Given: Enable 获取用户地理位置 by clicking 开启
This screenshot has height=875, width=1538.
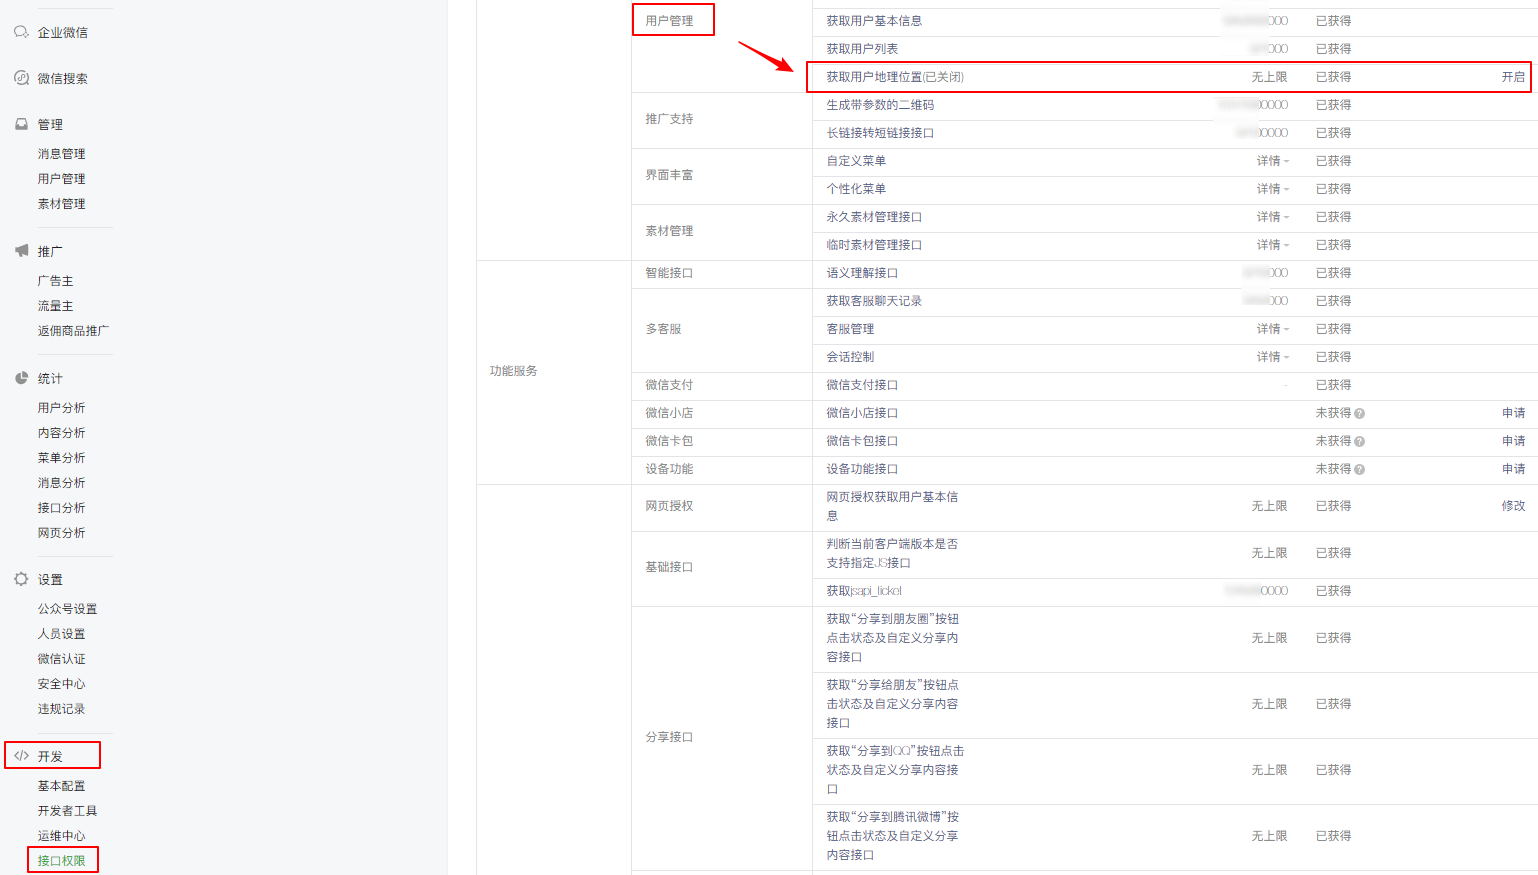Looking at the screenshot, I should point(1514,76).
